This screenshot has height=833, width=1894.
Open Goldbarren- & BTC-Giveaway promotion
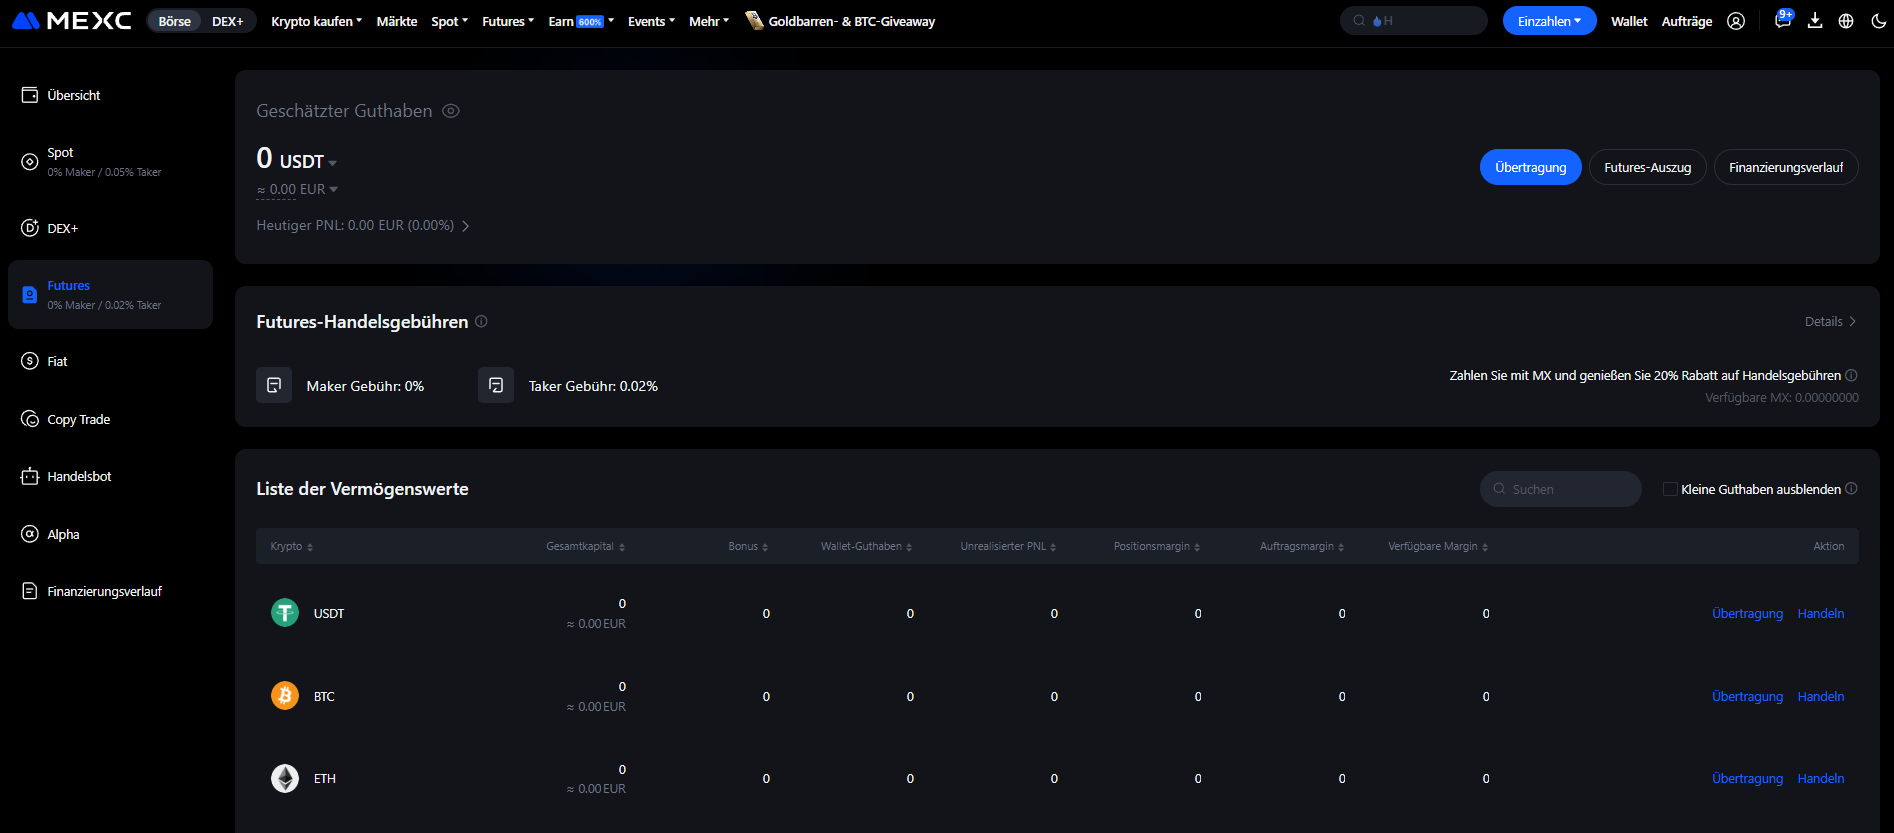point(852,21)
